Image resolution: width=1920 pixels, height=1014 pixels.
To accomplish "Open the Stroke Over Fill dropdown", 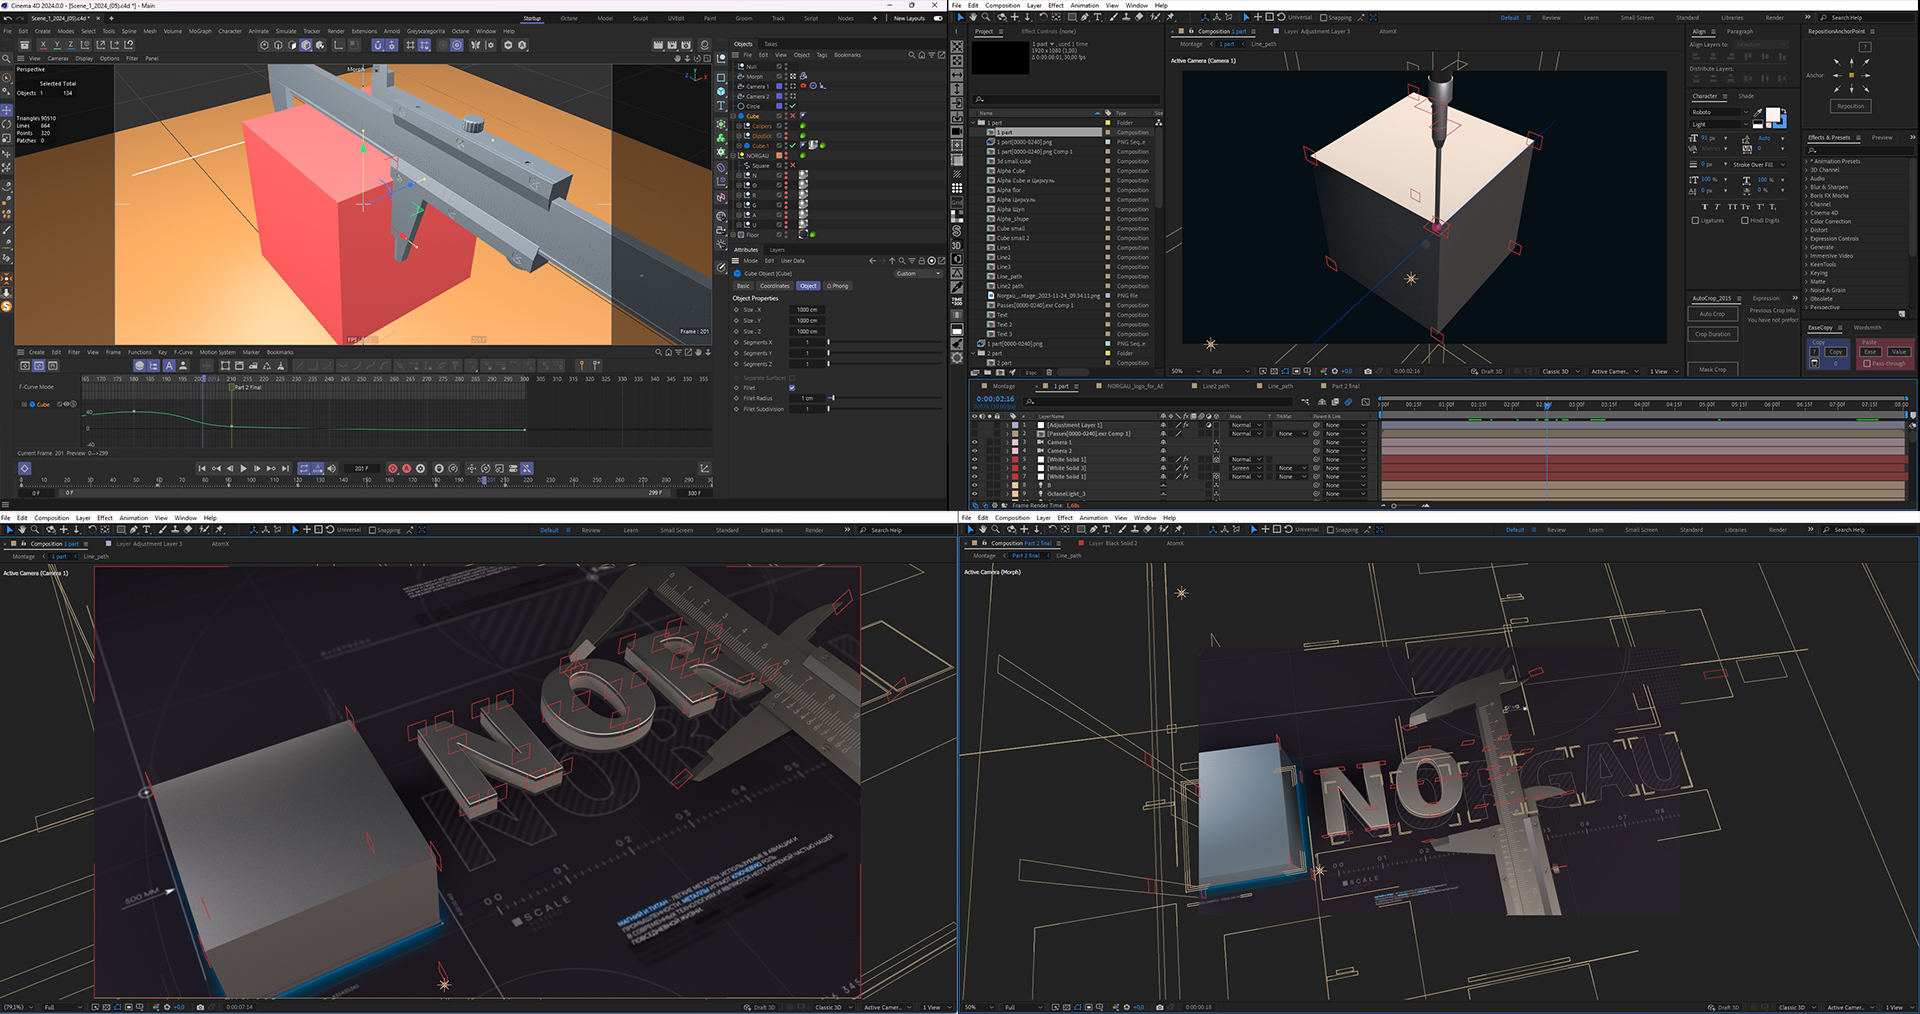I will pos(1757,165).
